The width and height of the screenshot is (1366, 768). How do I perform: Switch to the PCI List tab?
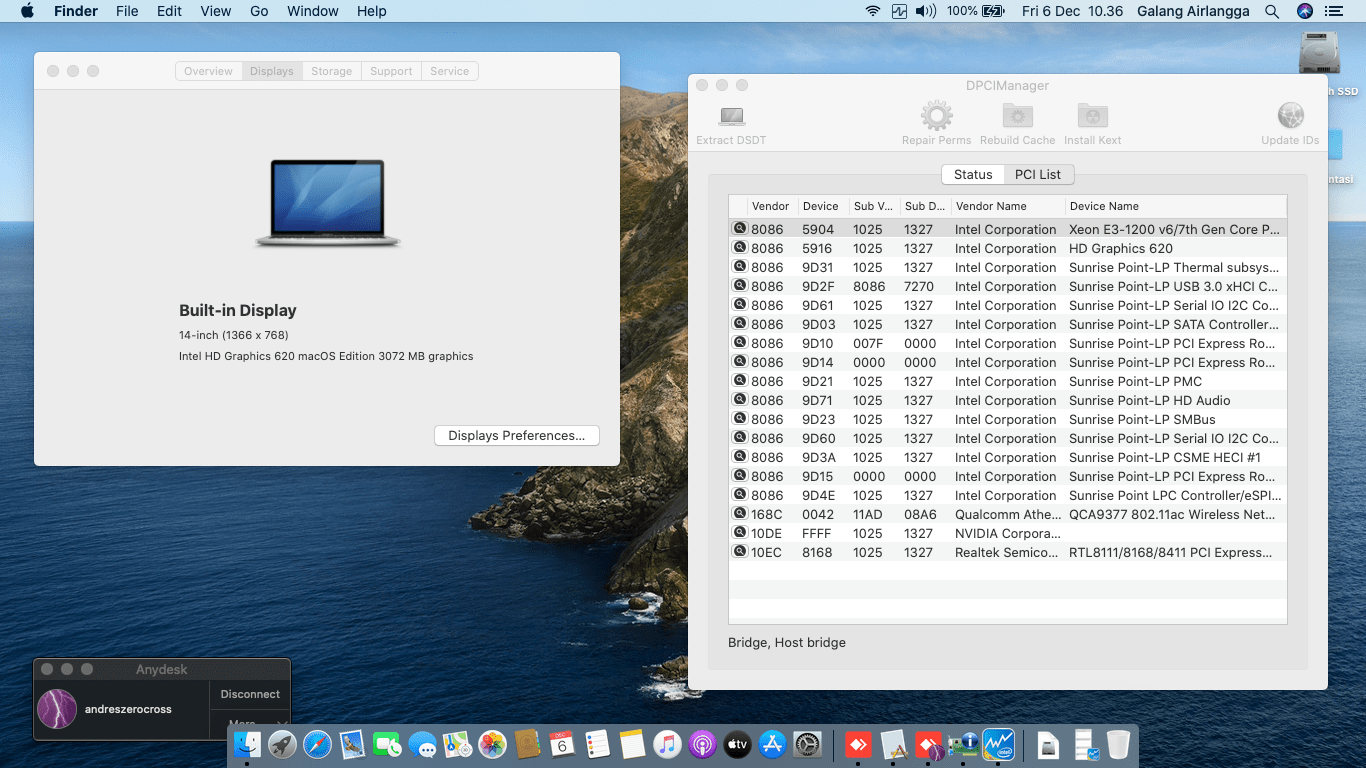point(1038,174)
